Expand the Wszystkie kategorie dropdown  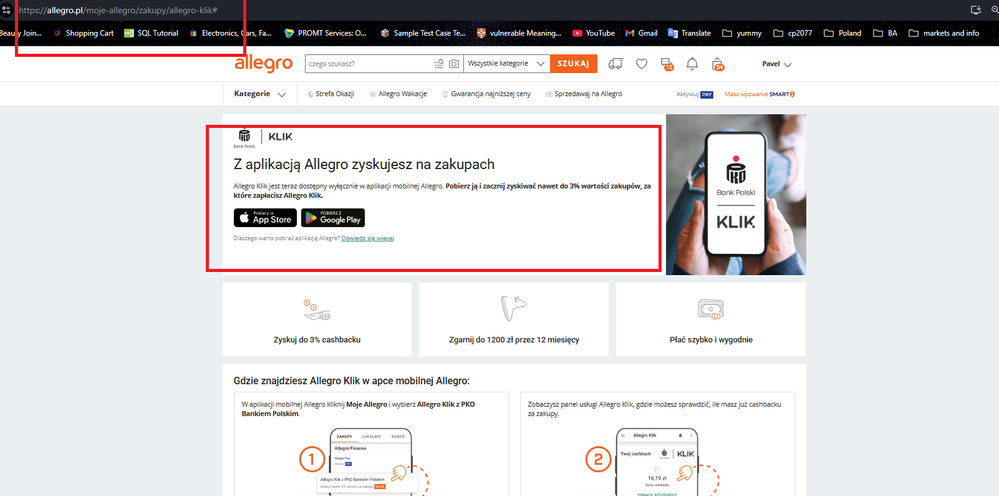[x=507, y=64]
